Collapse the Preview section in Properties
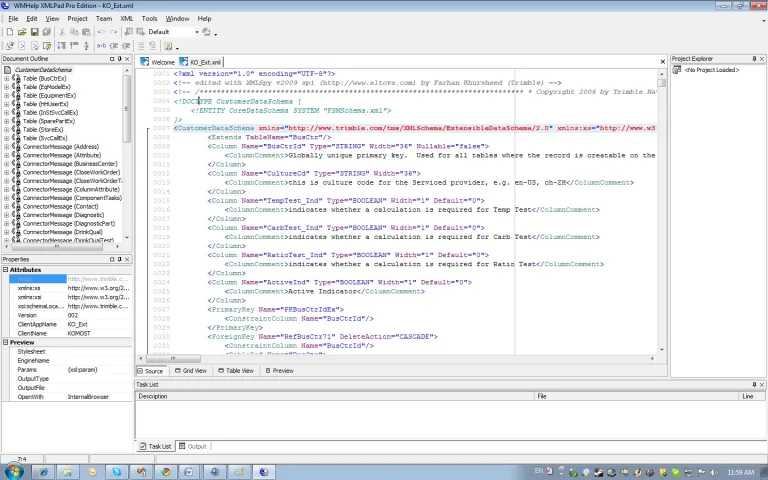This screenshot has width=768, height=480. [6, 342]
